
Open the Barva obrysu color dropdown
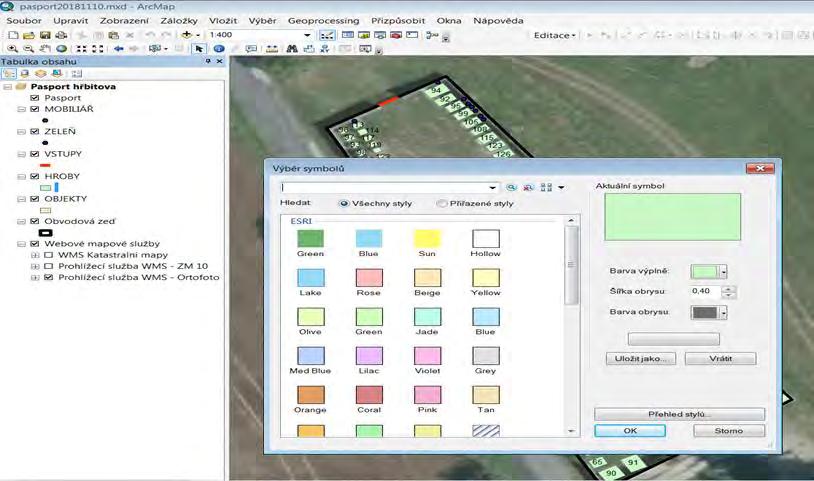tap(723, 312)
